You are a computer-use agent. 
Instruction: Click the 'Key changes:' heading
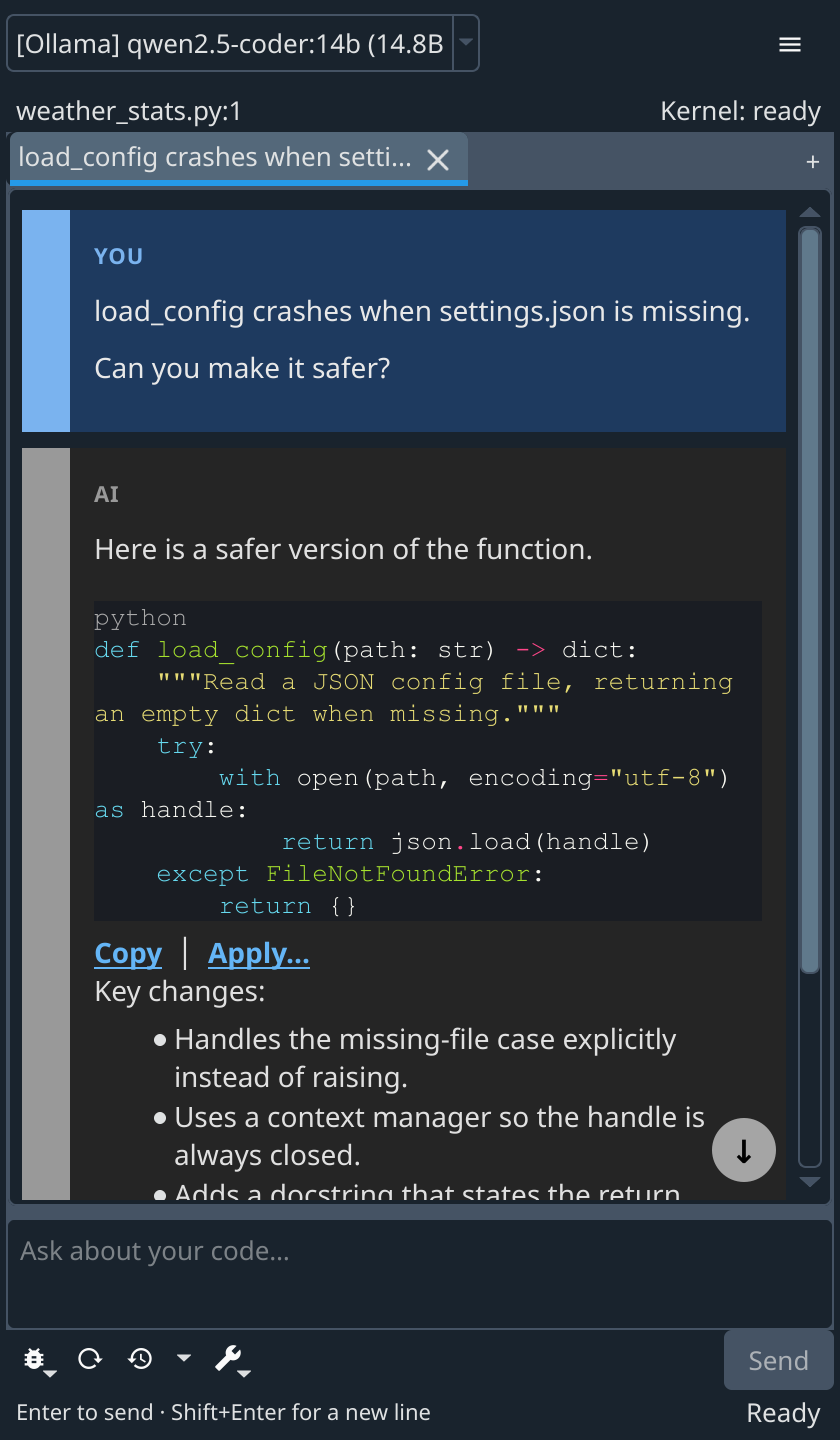(x=180, y=992)
